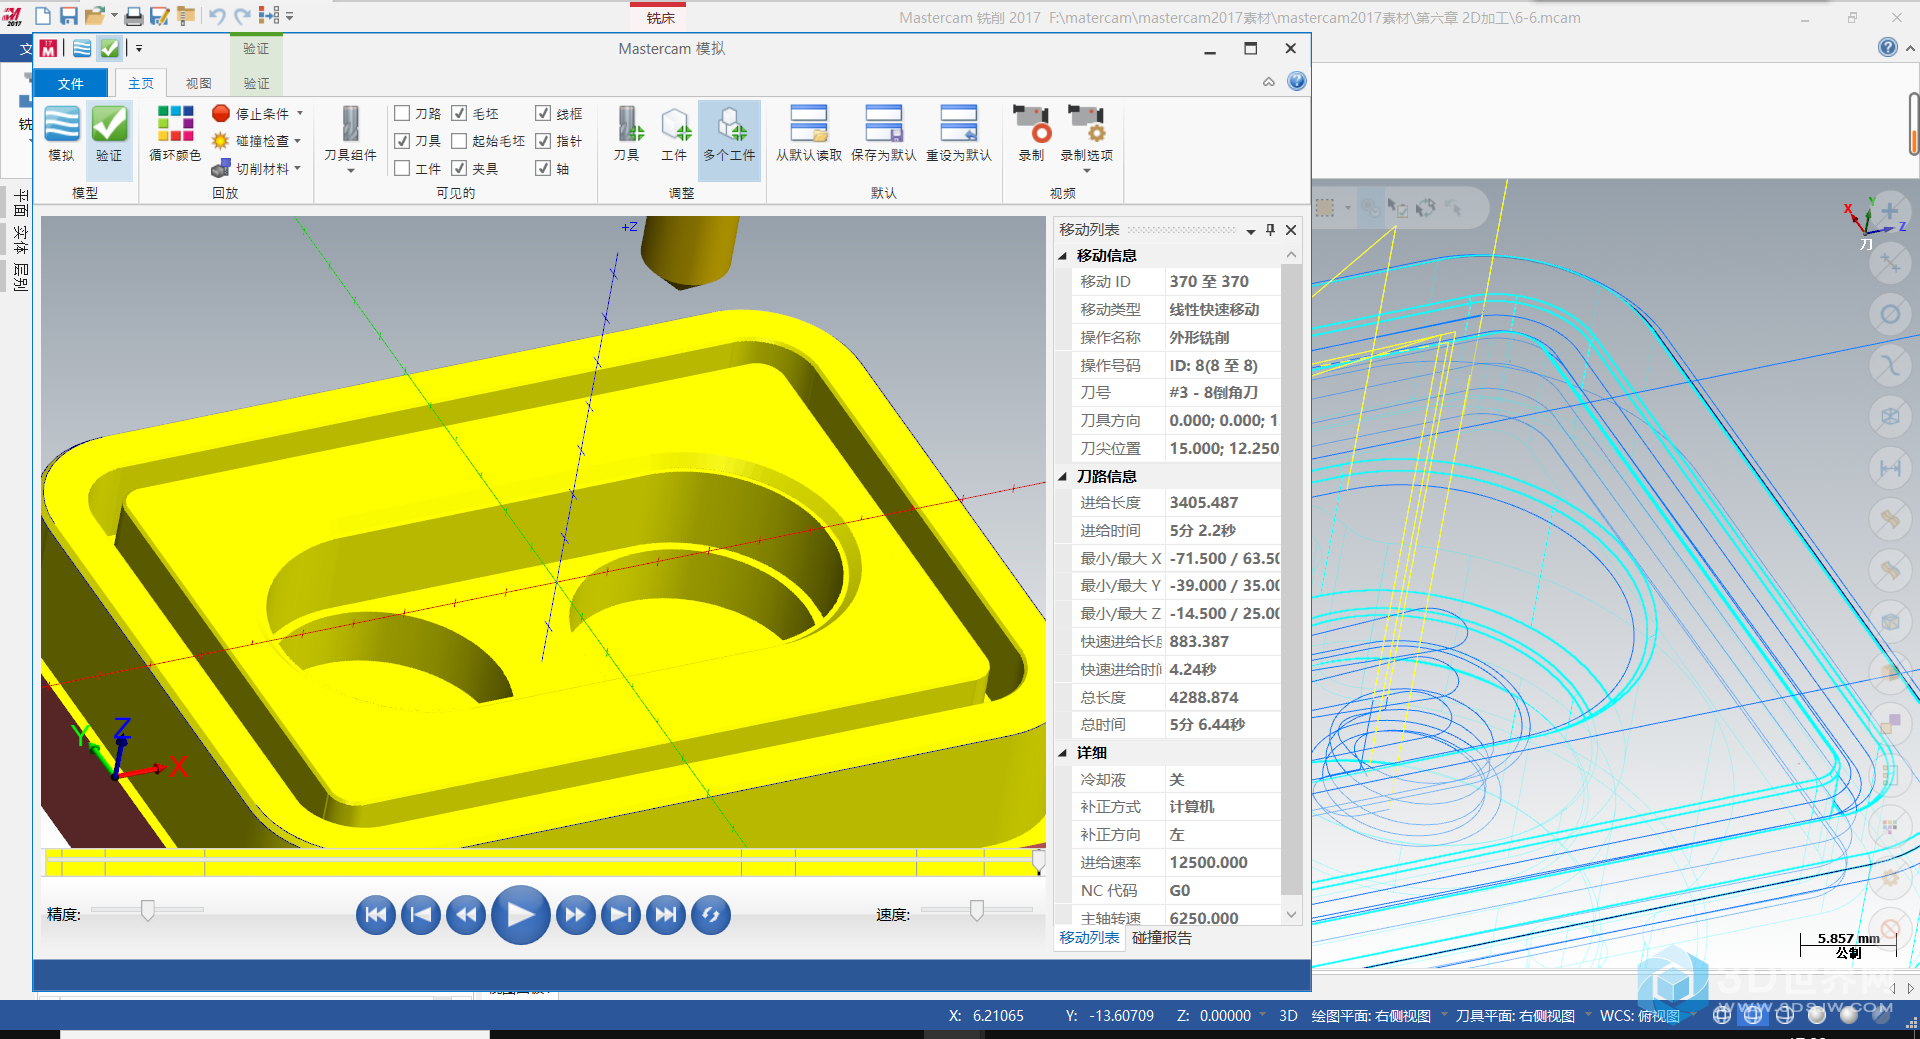Click the wireframe display icon in status bar
The image size is (1920, 1039).
[1721, 1015]
